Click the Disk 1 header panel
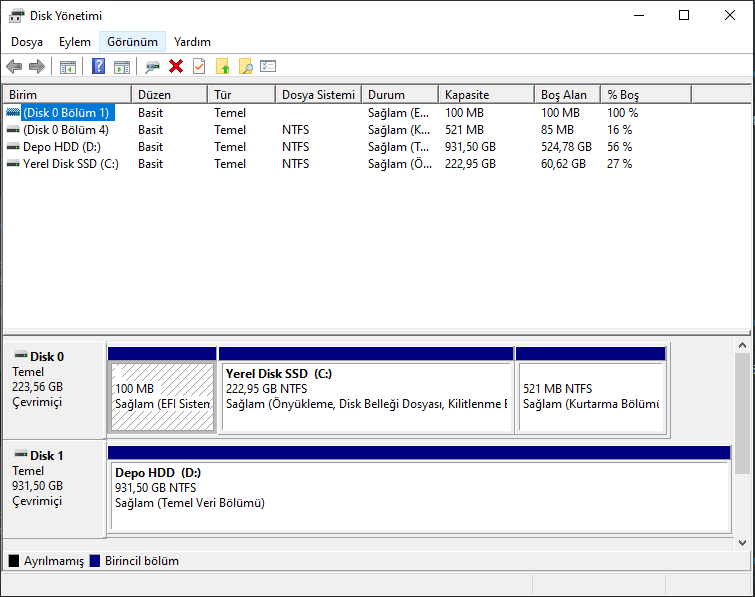The width and height of the screenshot is (755, 597). click(x=54, y=489)
